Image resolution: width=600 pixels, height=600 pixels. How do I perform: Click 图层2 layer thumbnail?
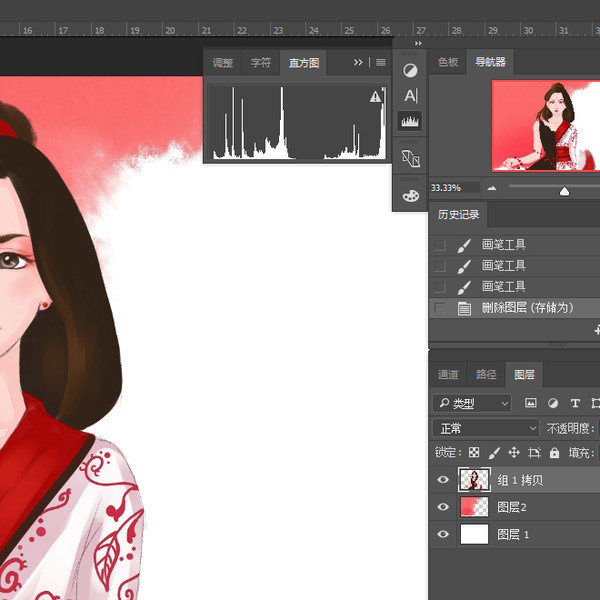click(x=474, y=507)
